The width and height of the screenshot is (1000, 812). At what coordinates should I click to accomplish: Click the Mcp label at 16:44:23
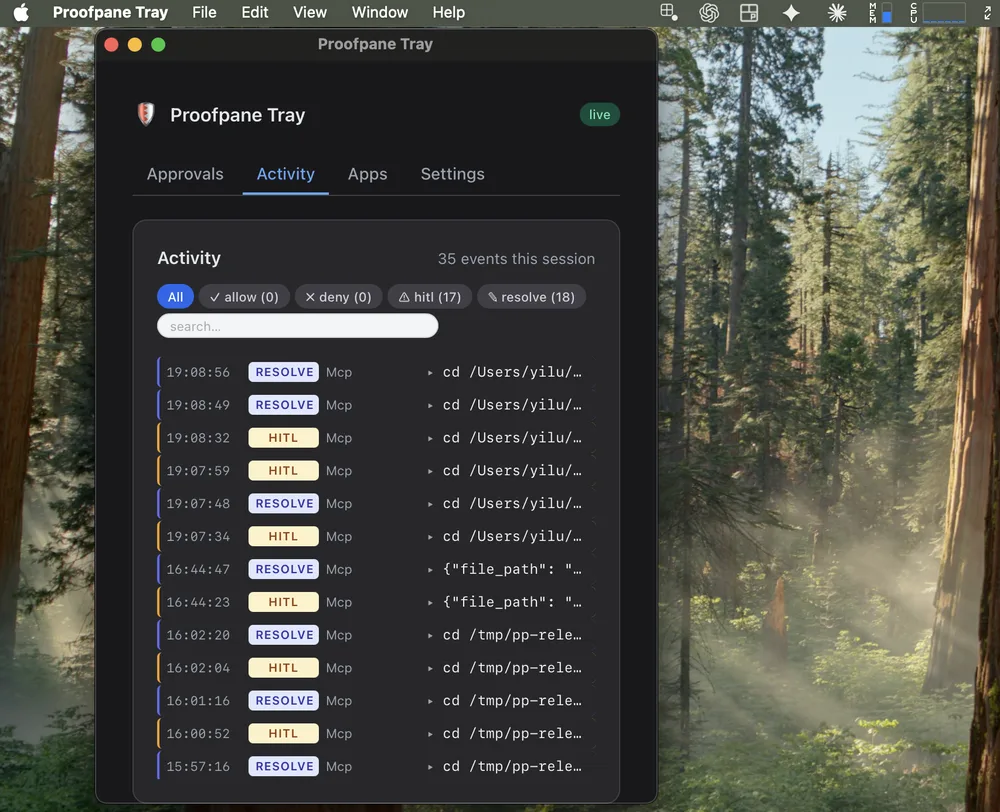(x=339, y=602)
